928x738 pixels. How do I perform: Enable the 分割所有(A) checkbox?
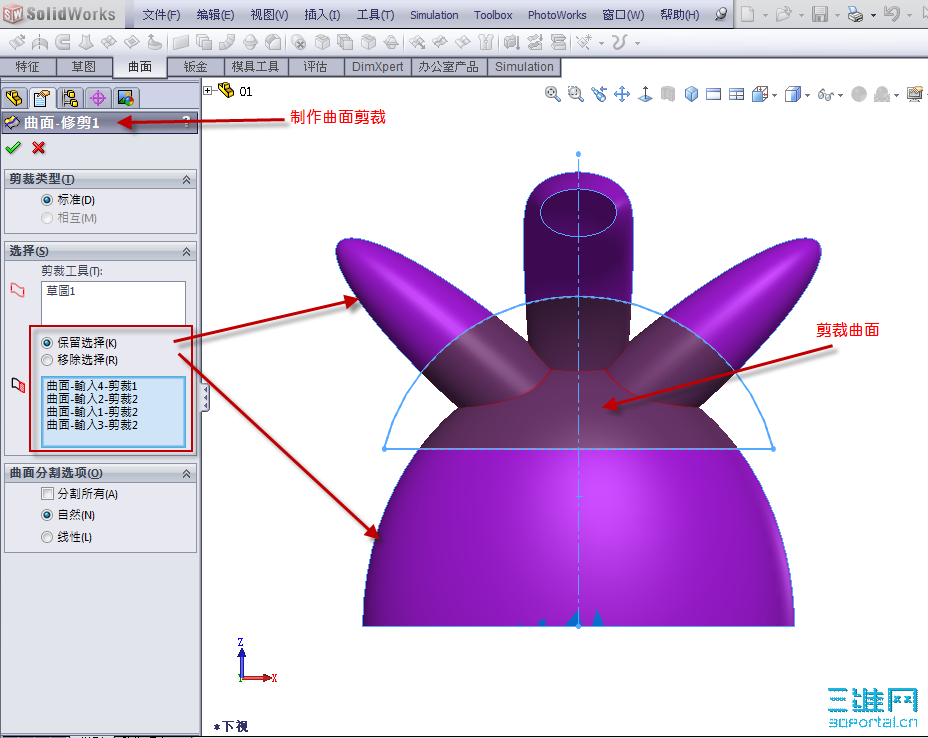click(x=47, y=494)
